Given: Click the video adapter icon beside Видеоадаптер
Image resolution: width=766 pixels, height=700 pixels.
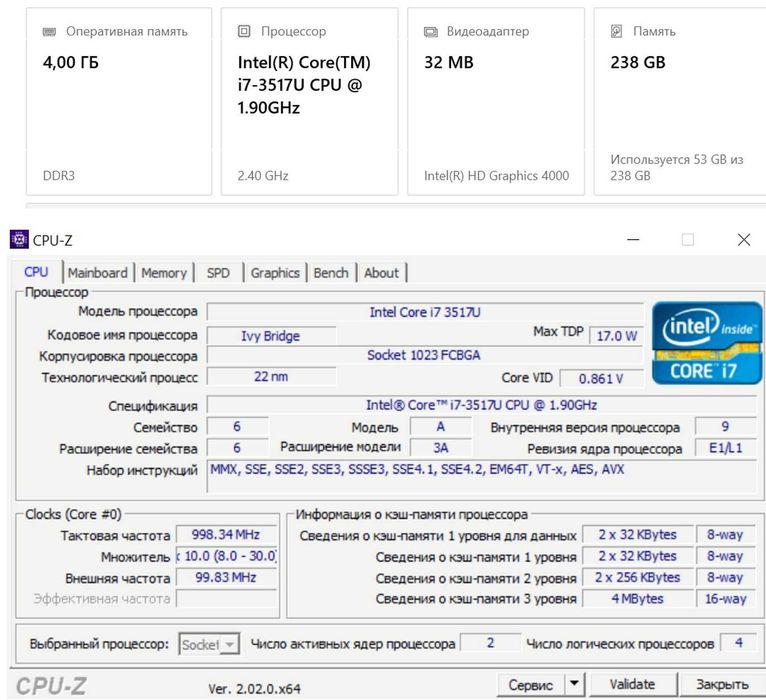Looking at the screenshot, I should [430, 32].
